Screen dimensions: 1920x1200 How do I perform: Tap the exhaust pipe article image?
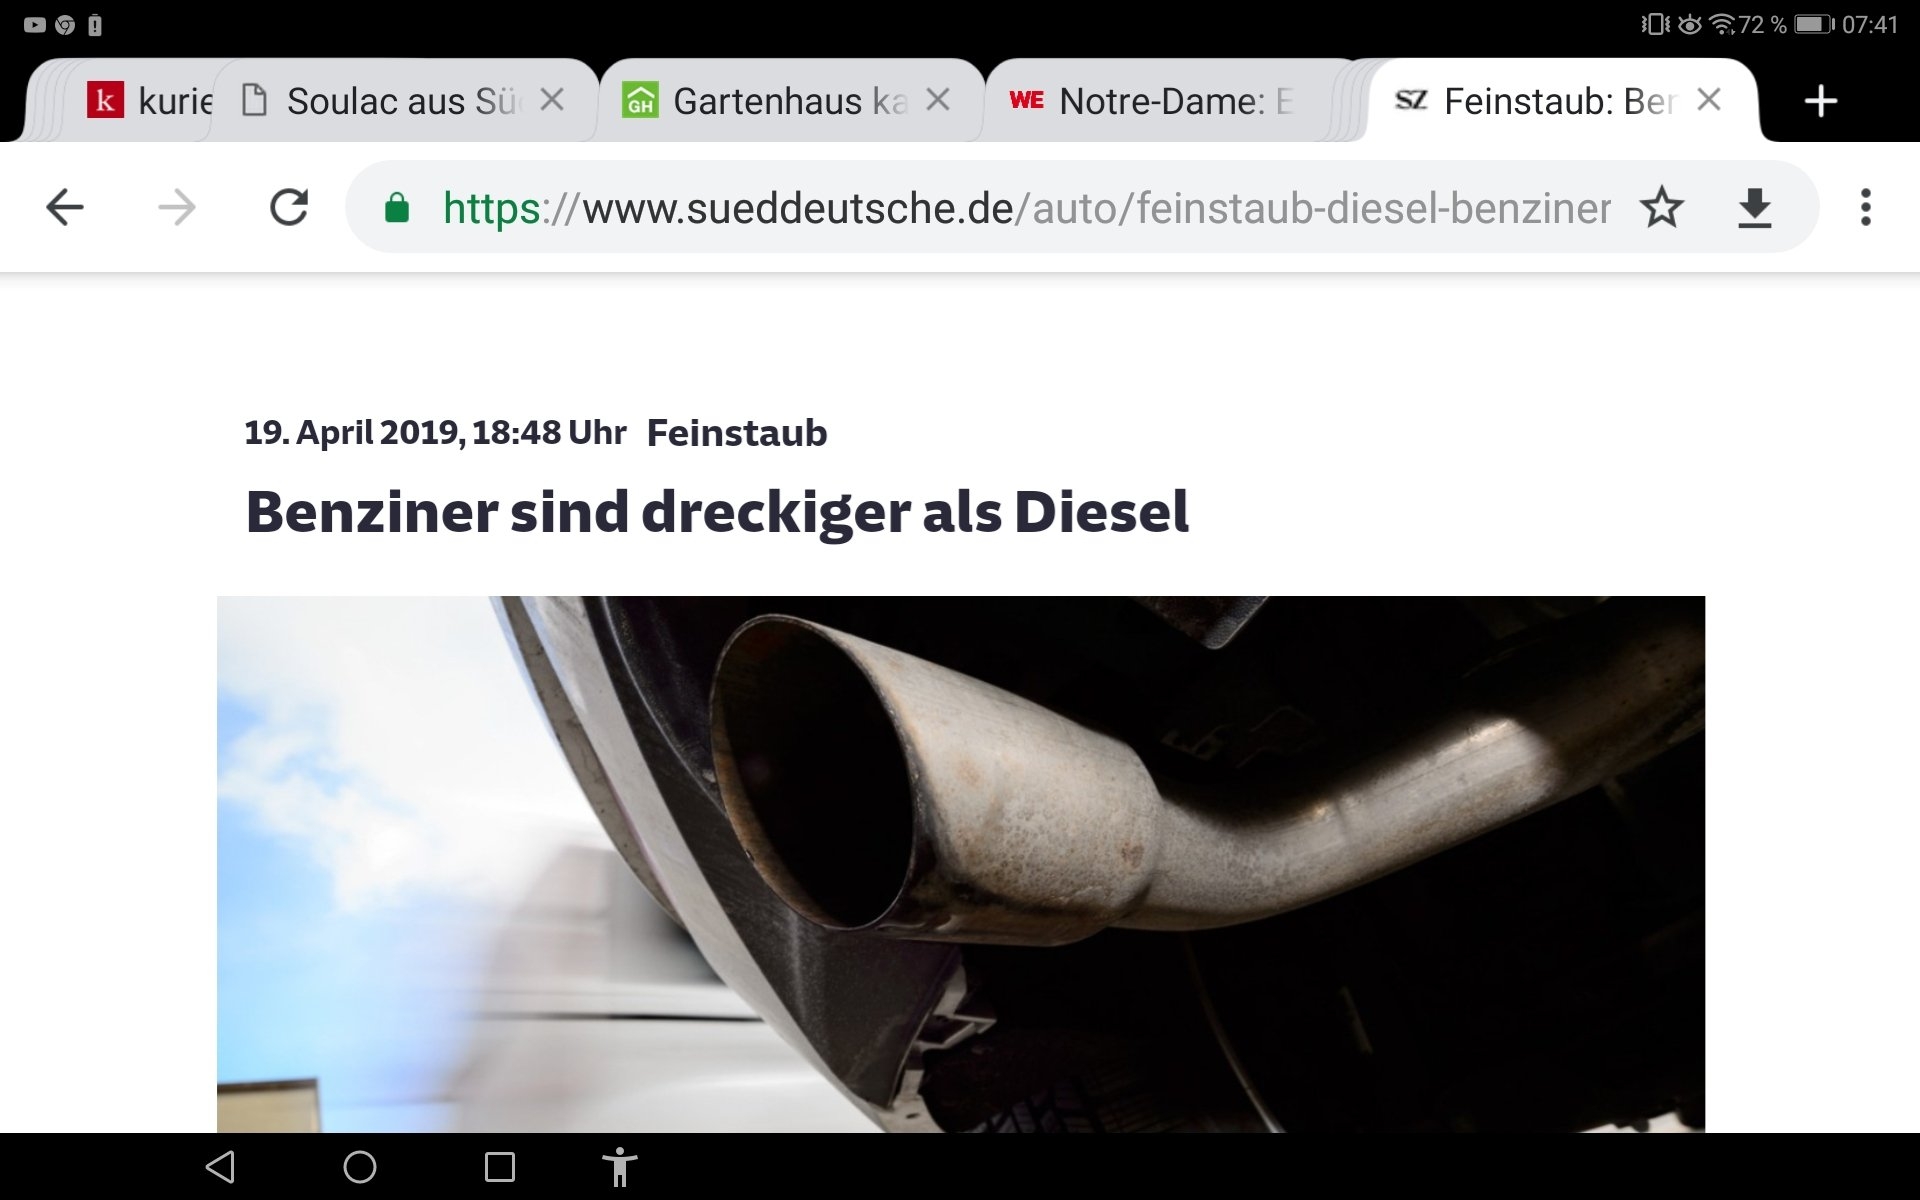click(960, 865)
